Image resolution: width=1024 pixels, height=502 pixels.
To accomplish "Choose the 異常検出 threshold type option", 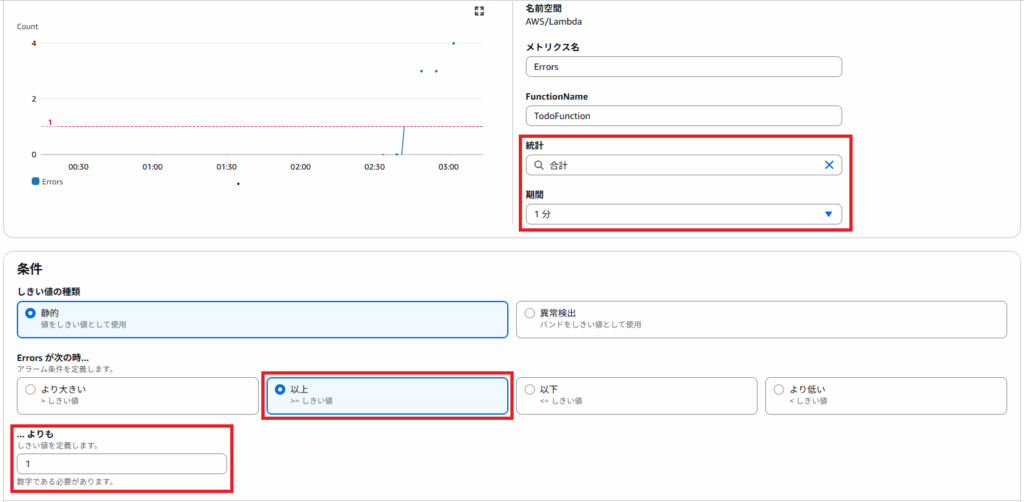I will point(530,313).
